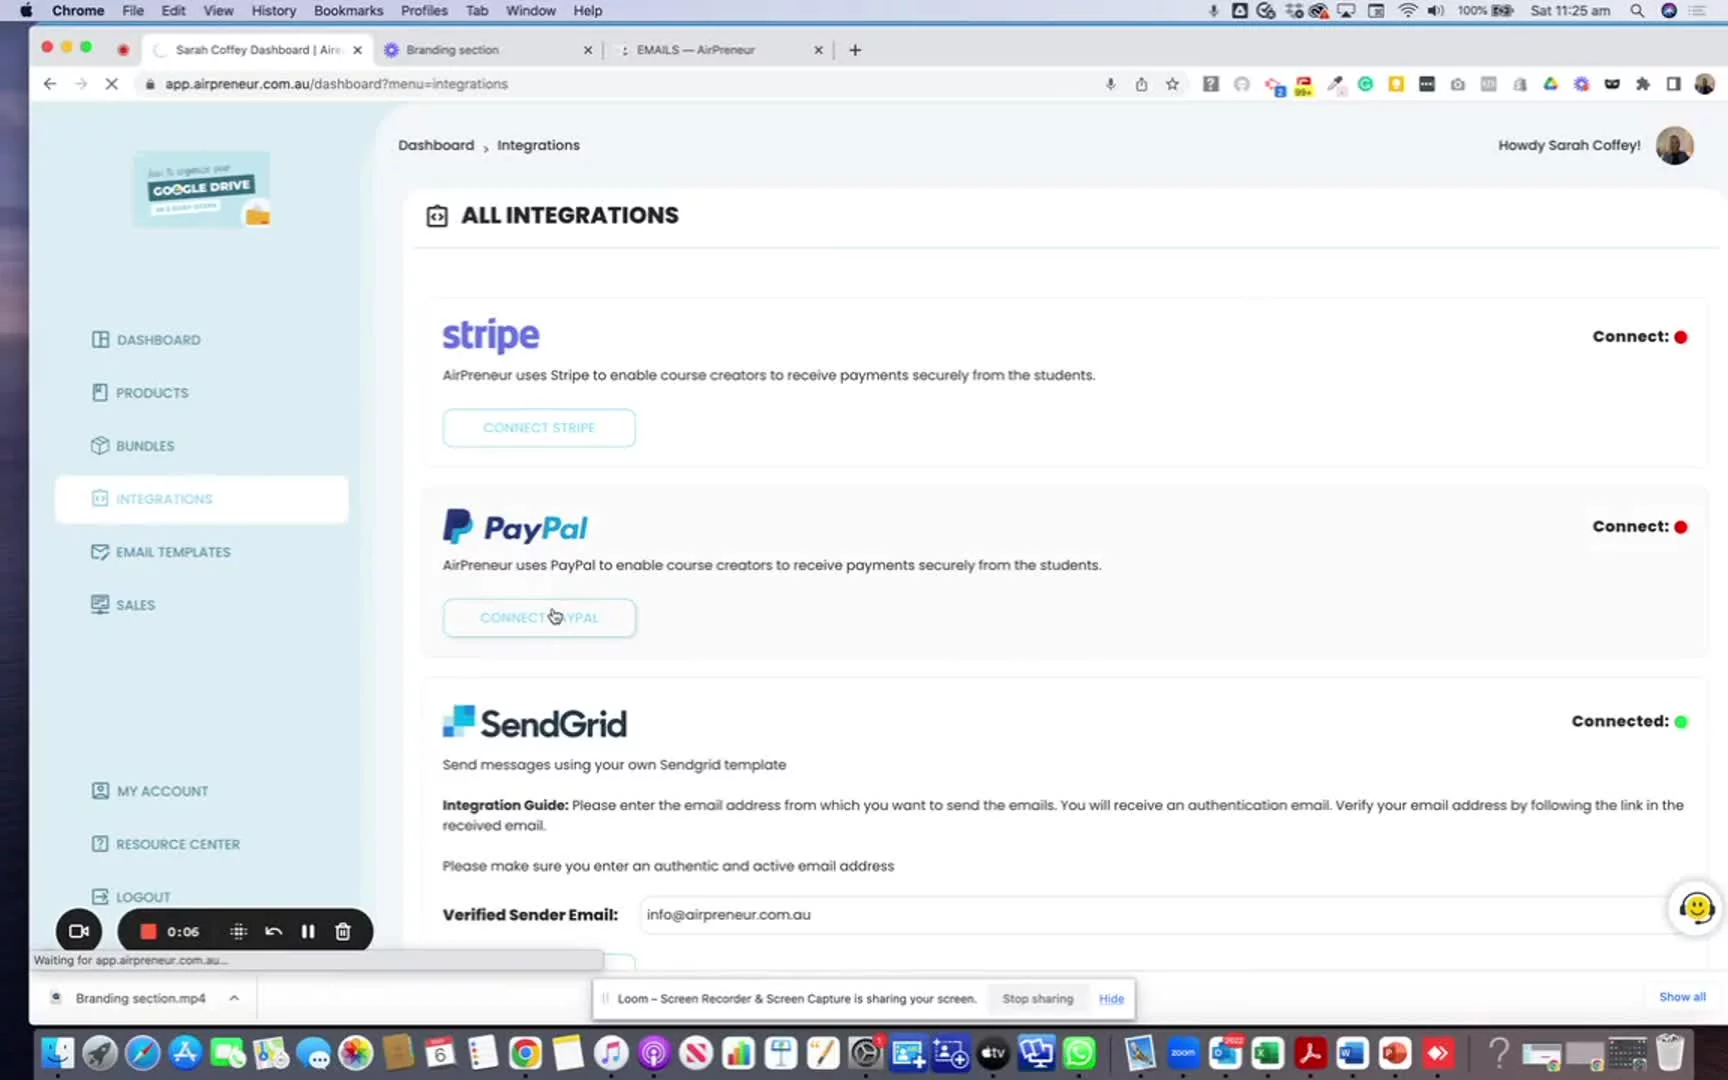The height and width of the screenshot is (1080, 1728).
Task: Open the Trash in the Dock
Action: point(1670,1053)
